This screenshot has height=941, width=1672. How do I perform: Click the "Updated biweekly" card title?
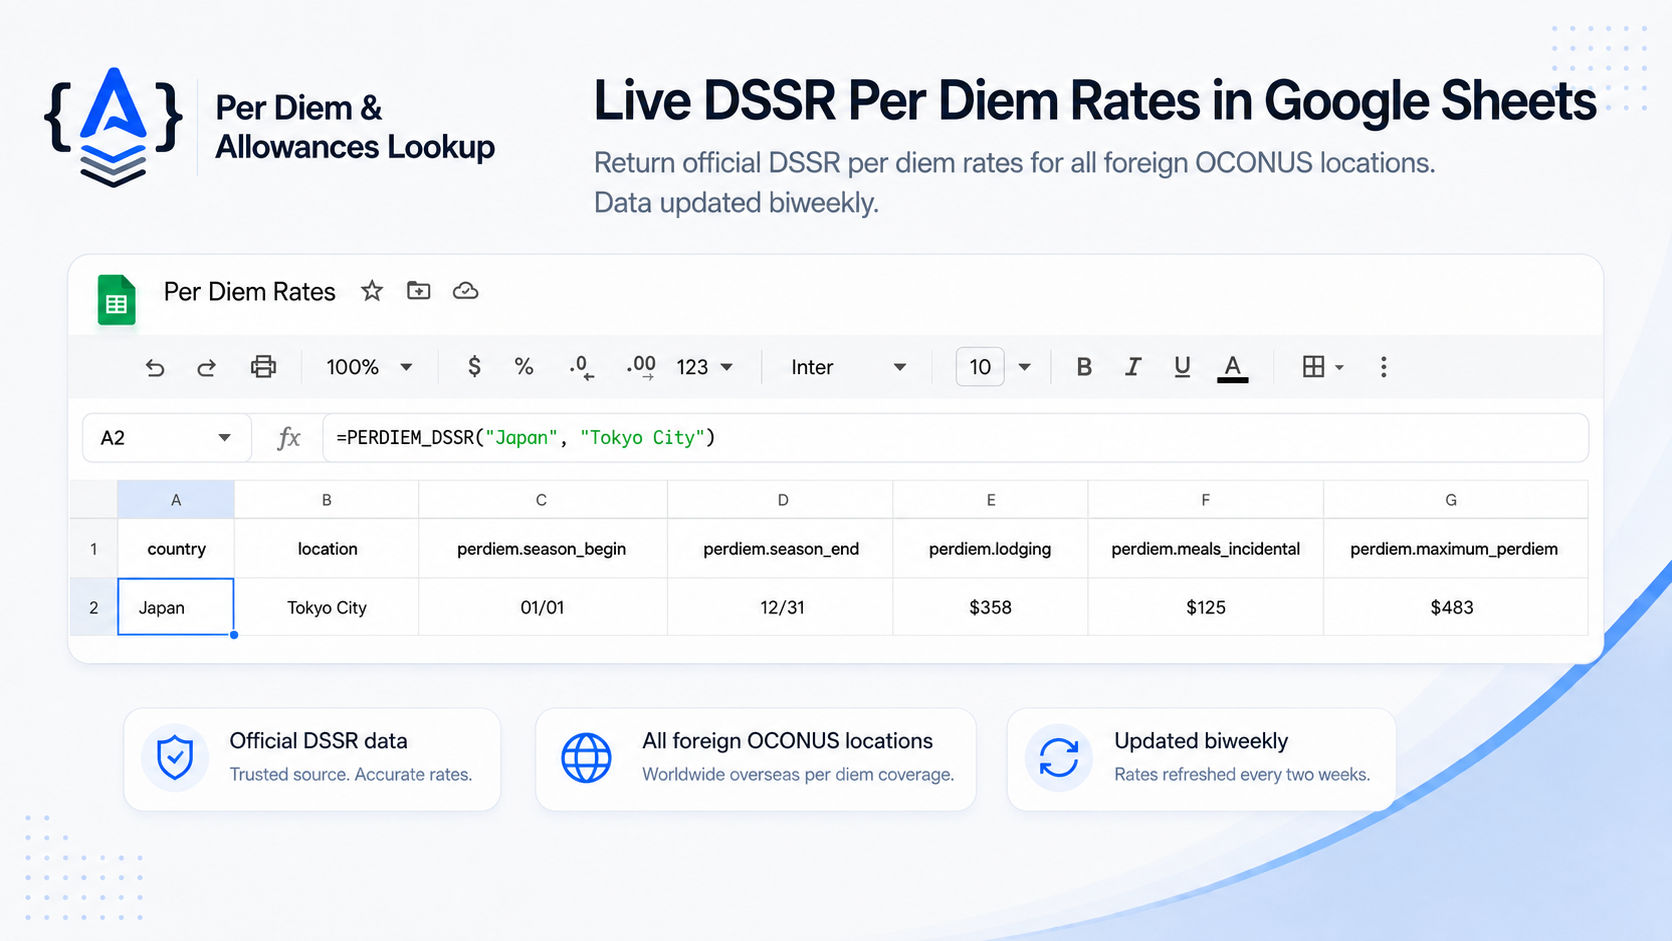point(1201,741)
